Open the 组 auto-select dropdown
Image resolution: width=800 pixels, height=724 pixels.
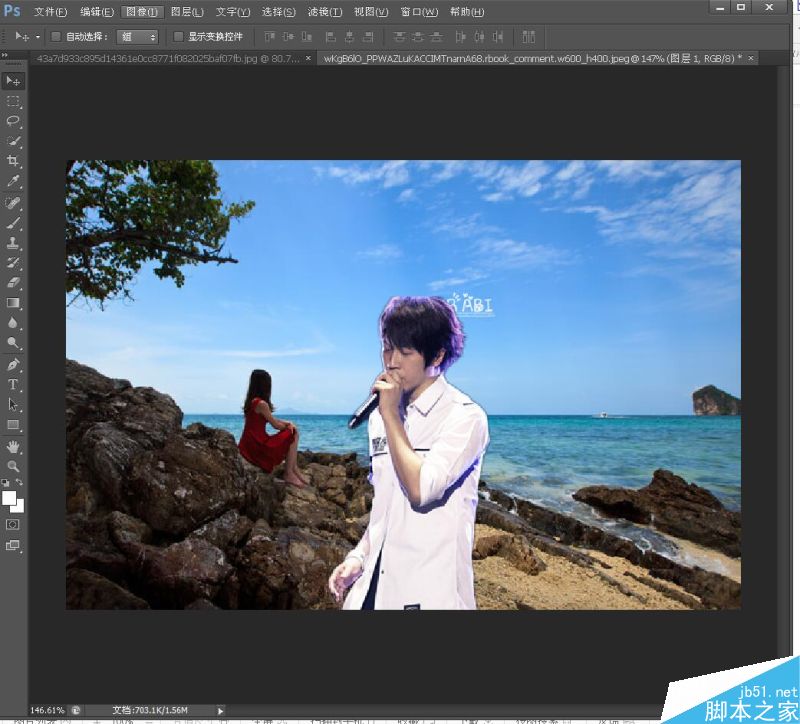tap(138, 37)
